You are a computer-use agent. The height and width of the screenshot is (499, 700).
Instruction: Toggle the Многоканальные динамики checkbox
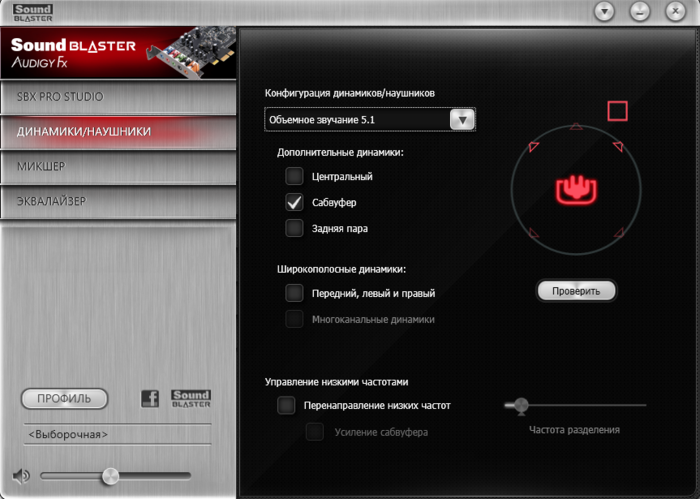pyautogui.click(x=294, y=319)
